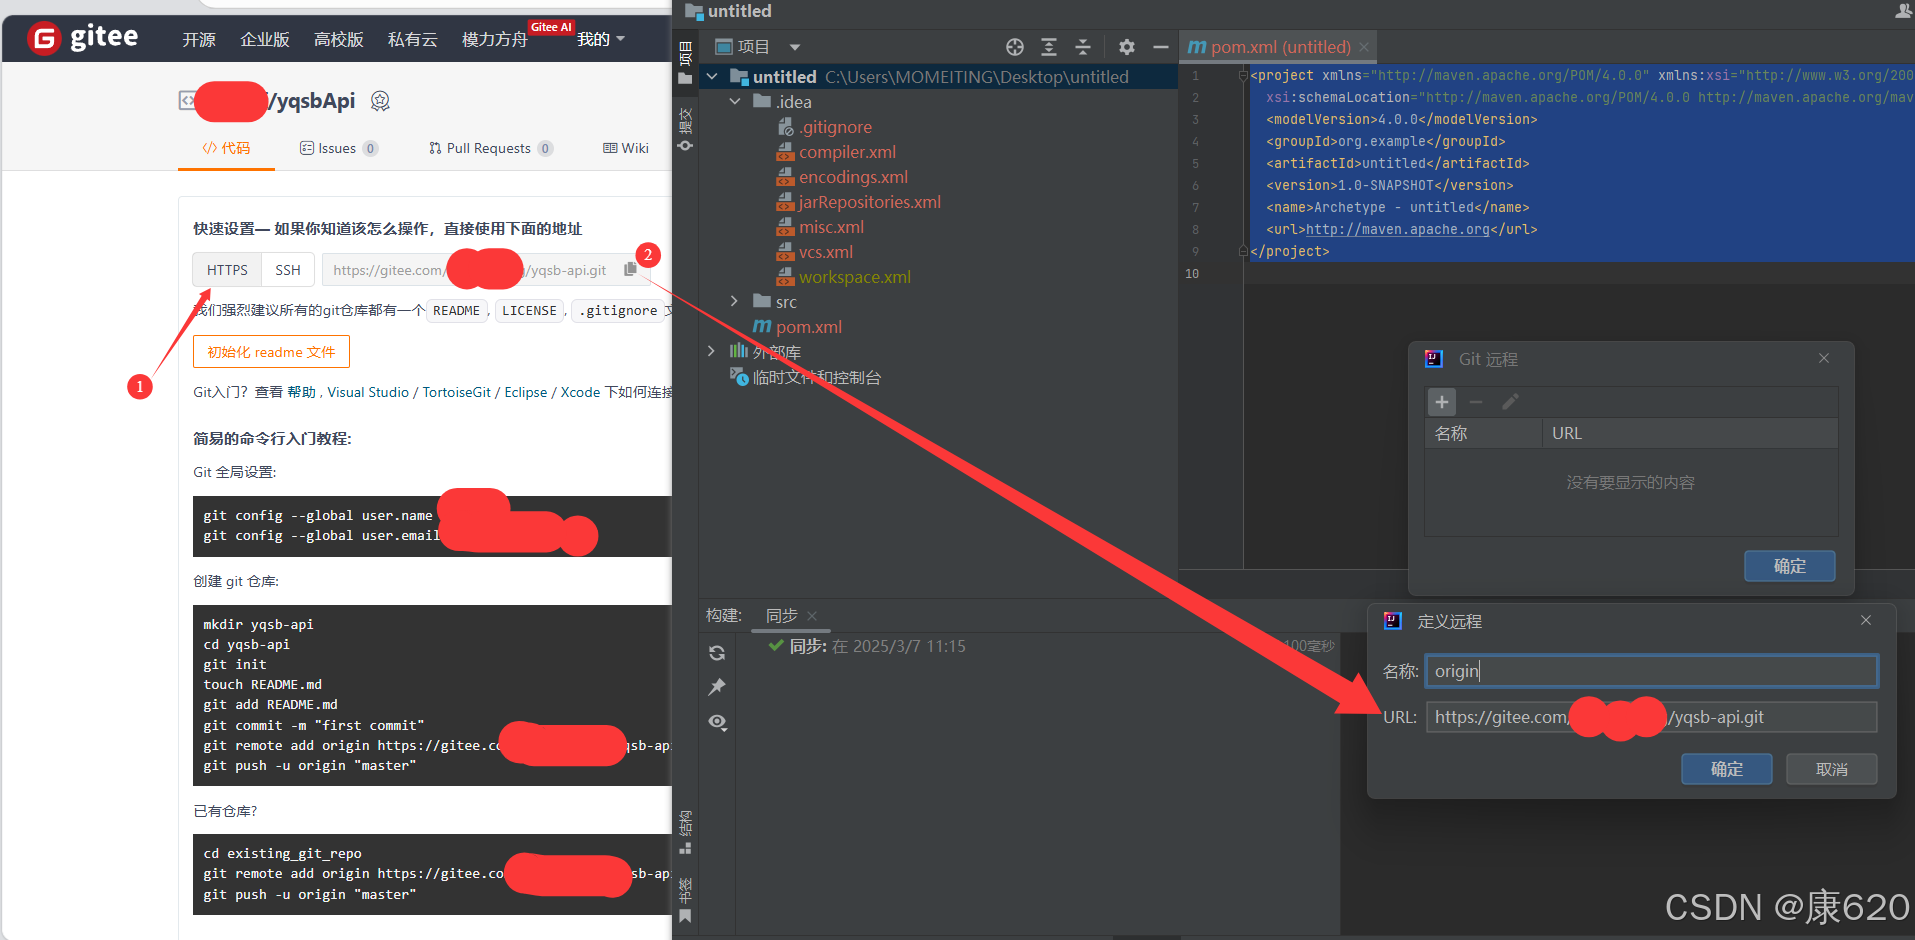Open the Visual Studio help link

pos(368,392)
